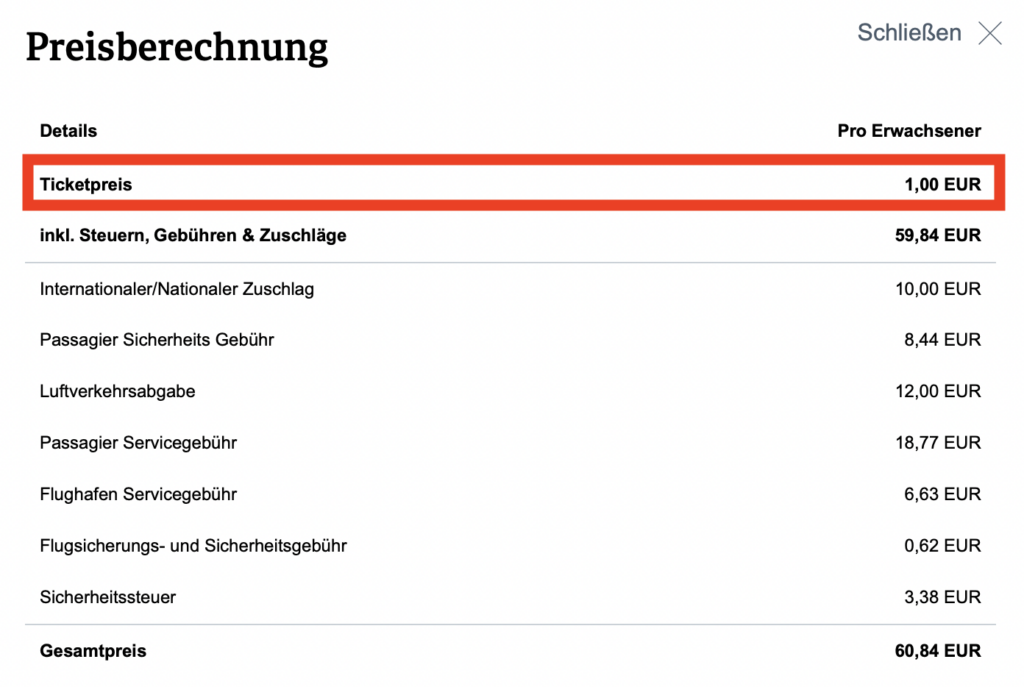
Task: Select the Details column header
Action: click(x=68, y=131)
